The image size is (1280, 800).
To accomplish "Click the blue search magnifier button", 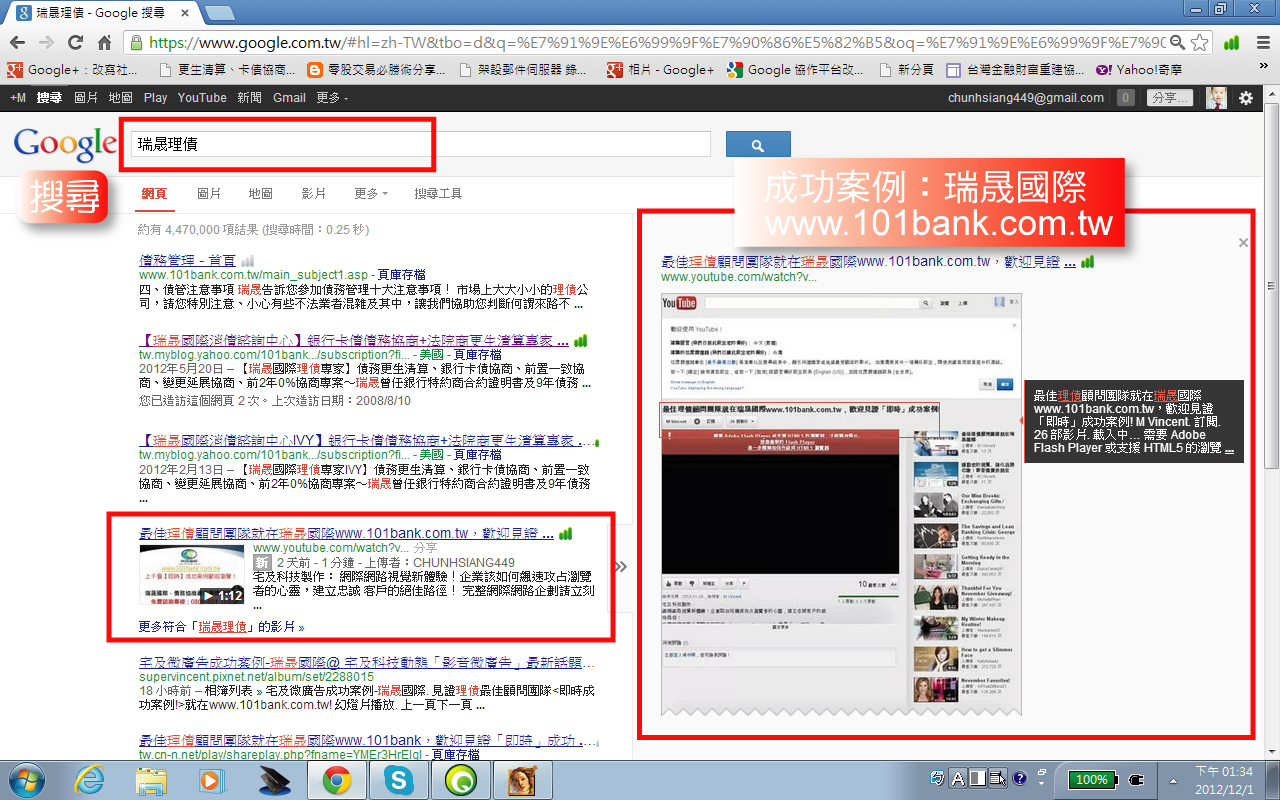I will pos(758,145).
